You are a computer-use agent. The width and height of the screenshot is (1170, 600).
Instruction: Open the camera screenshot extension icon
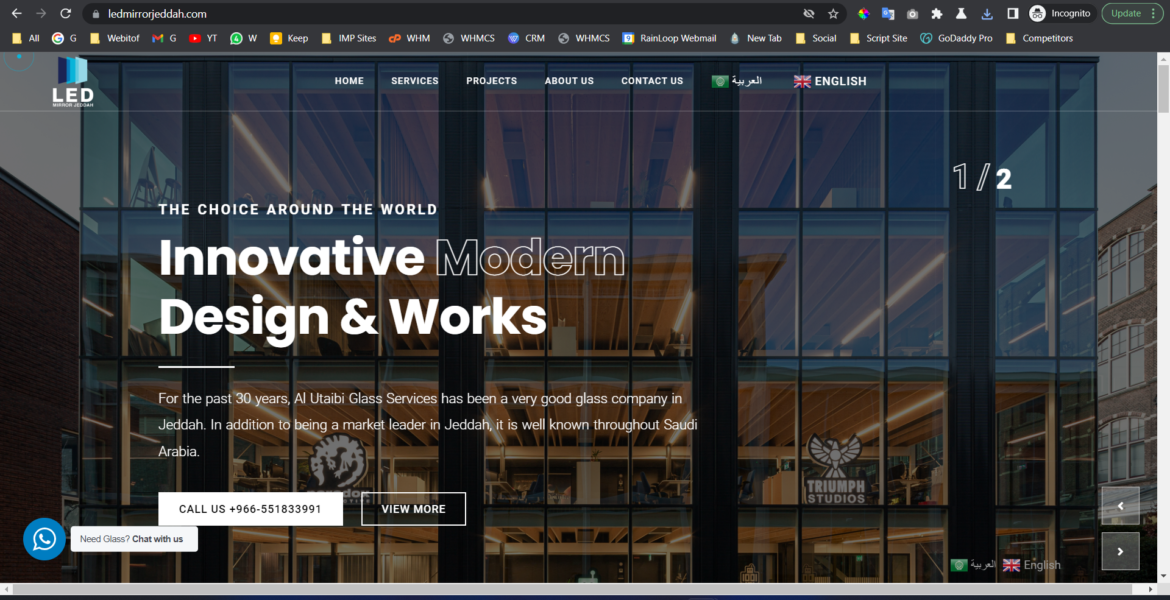click(912, 14)
